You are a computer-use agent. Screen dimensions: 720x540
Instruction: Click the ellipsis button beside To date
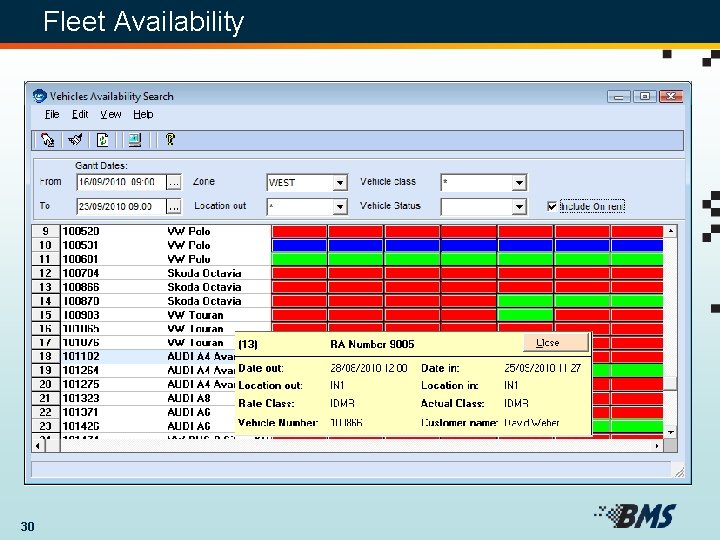point(174,207)
